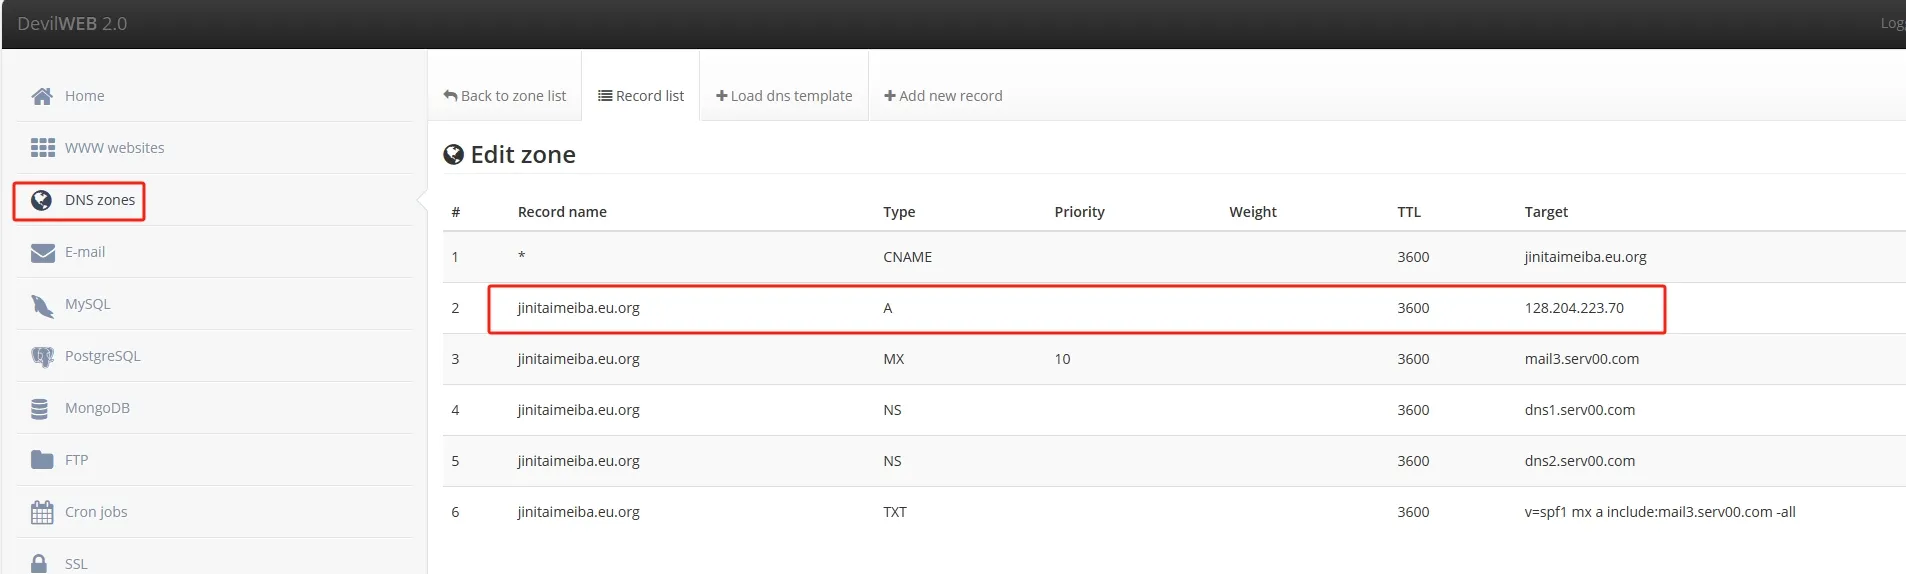The height and width of the screenshot is (574, 1906).
Task: Select the TXT record with SPF value
Action: (1075, 512)
